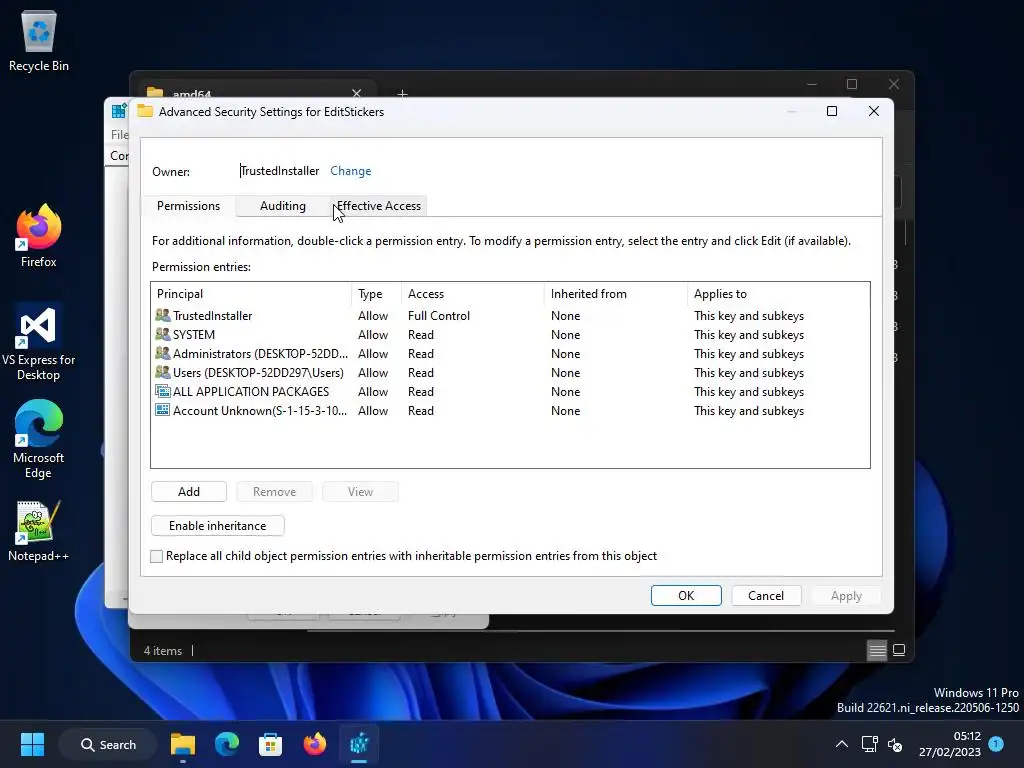Open the notification badge in the taskbar
Viewport: 1024px width, 768px height.
(996, 743)
